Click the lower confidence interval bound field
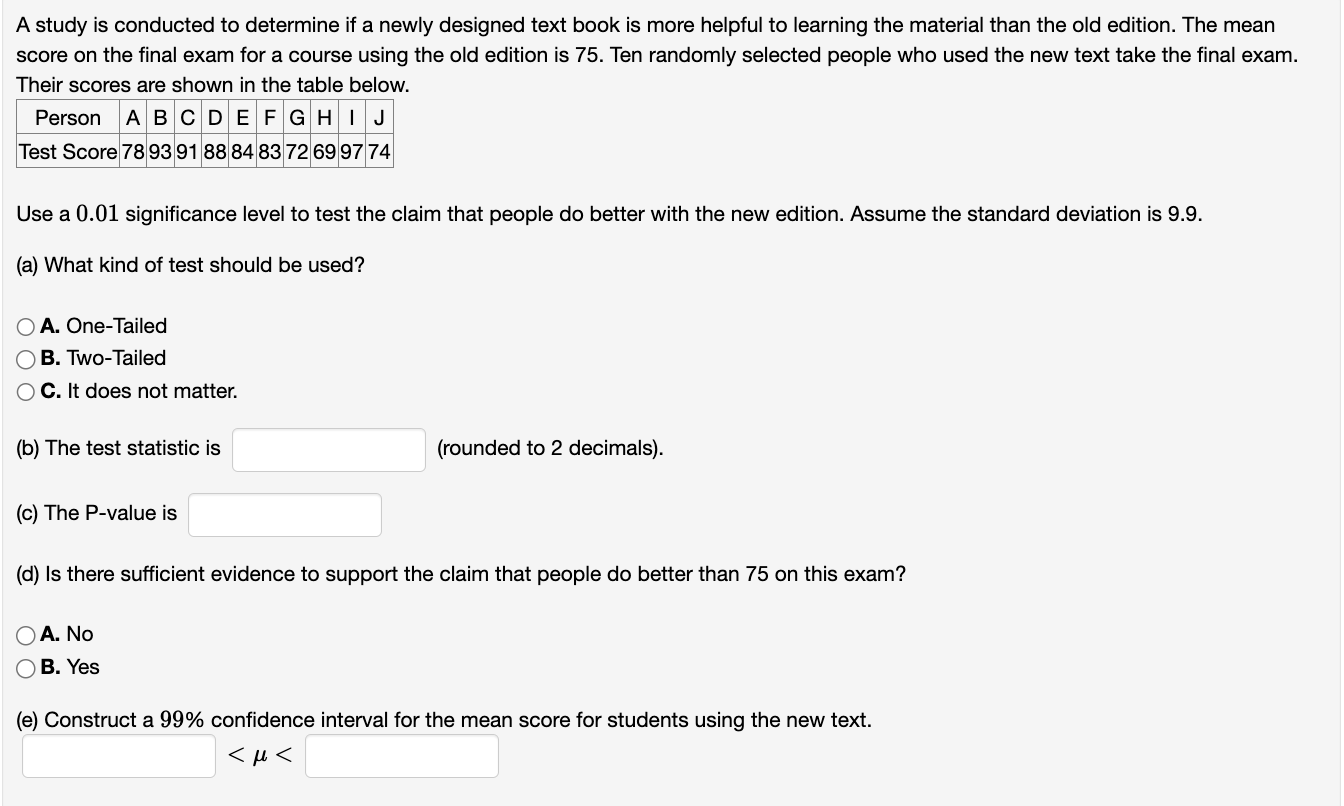Screen dimensions: 1344x806 [x=118, y=756]
